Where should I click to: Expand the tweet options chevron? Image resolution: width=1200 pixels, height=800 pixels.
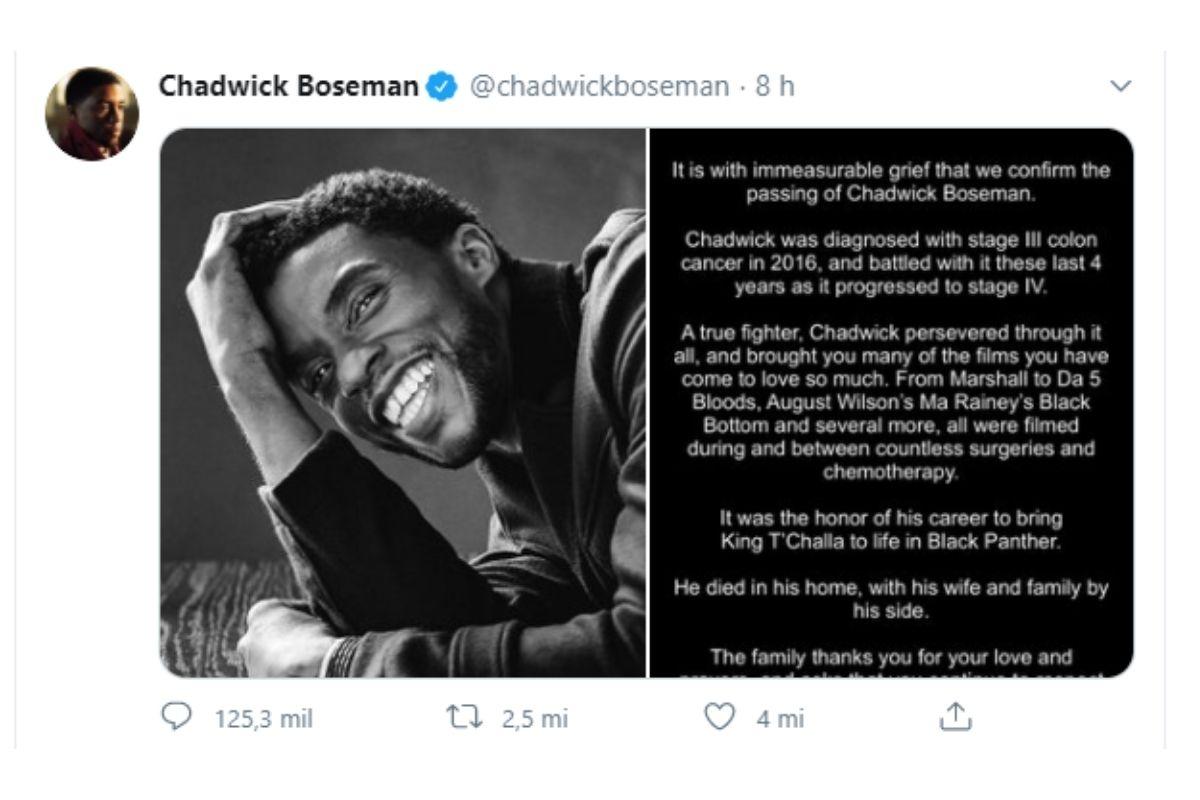[x=1121, y=86]
